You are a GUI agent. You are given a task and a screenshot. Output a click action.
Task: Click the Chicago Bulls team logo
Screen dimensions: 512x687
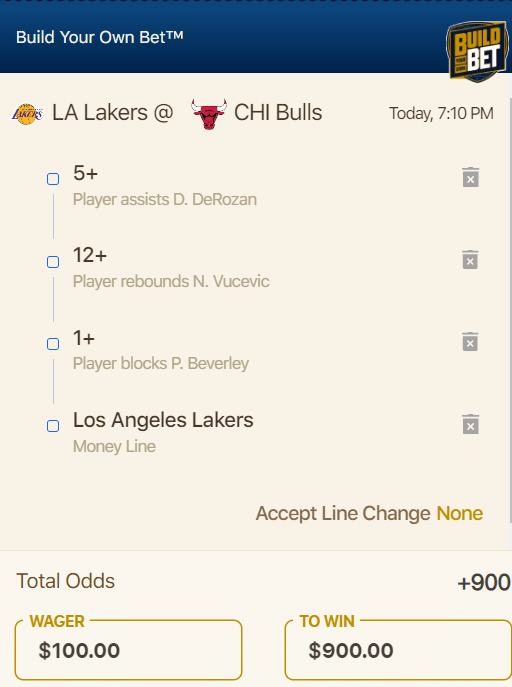tap(209, 114)
